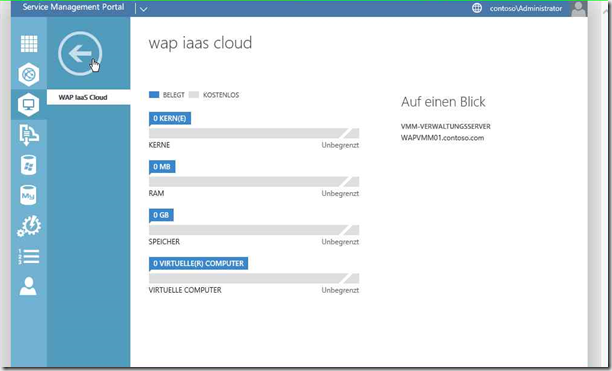
Task: Click WAPVMM01.contoso.com server name
Action: (442, 138)
